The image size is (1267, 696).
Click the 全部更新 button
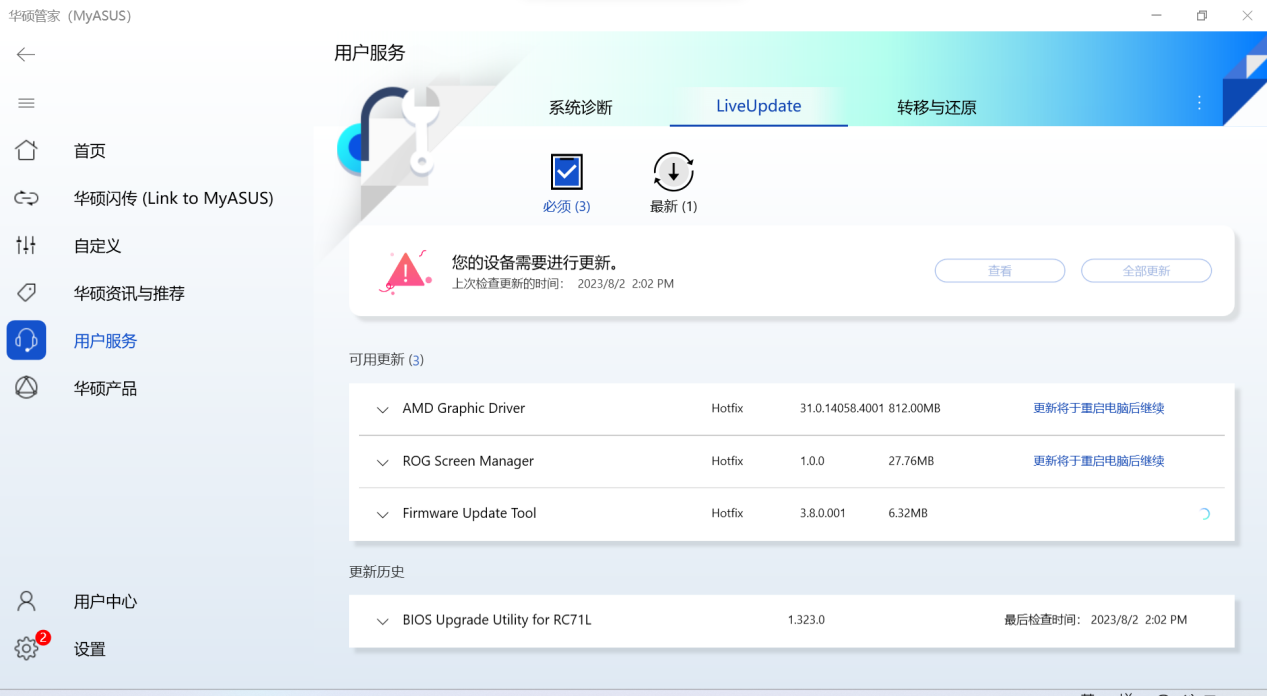coord(1145,270)
